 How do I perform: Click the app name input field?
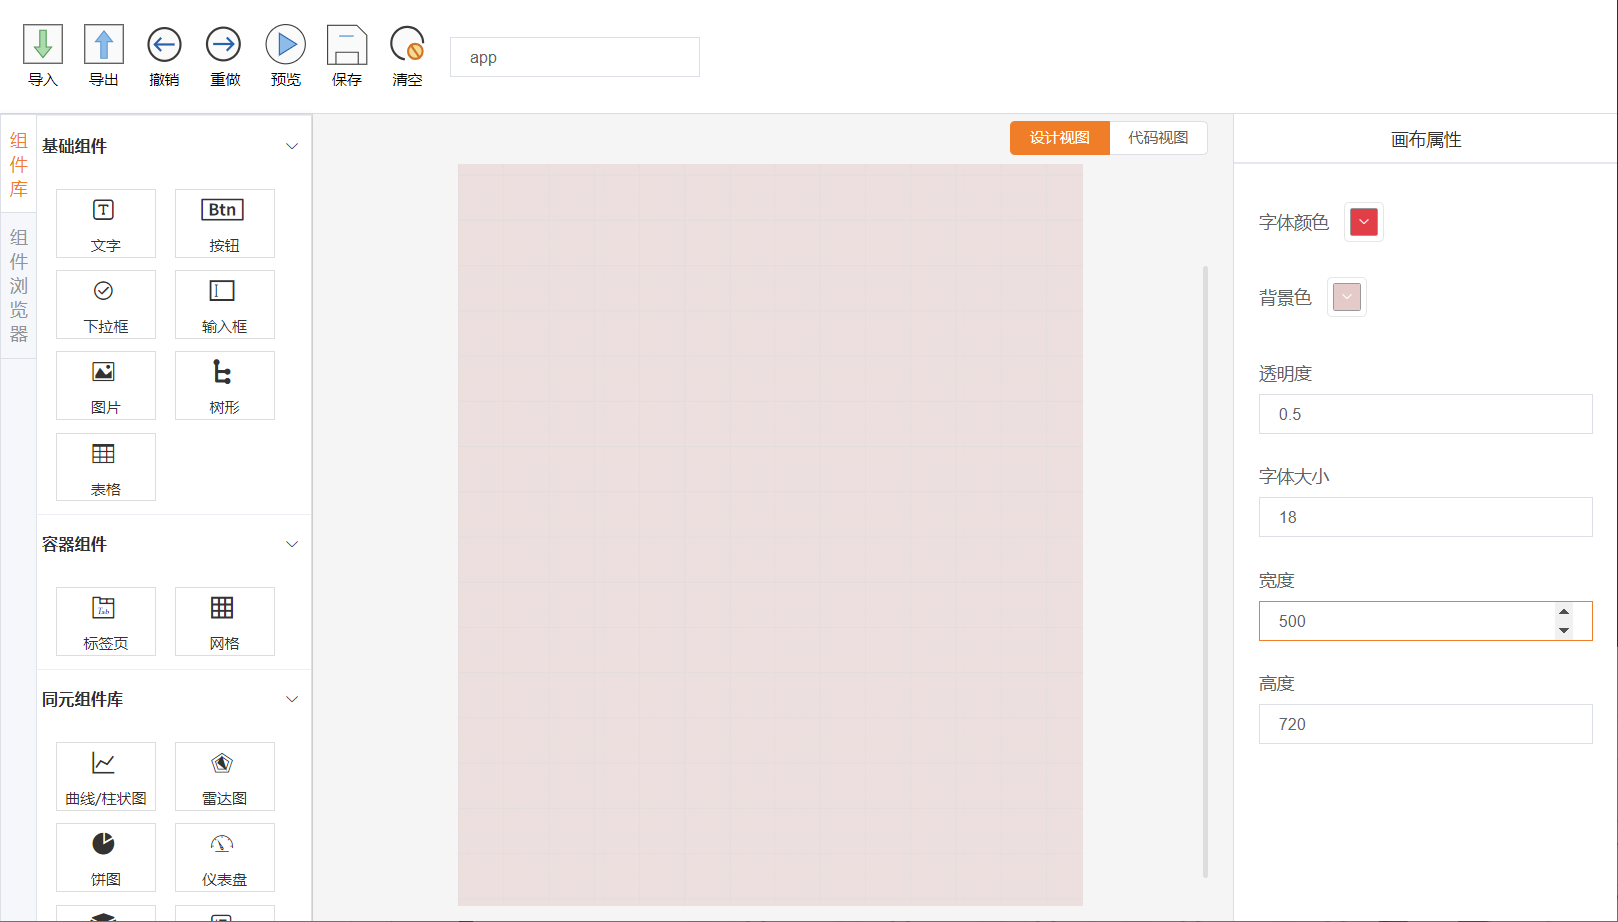(x=575, y=57)
